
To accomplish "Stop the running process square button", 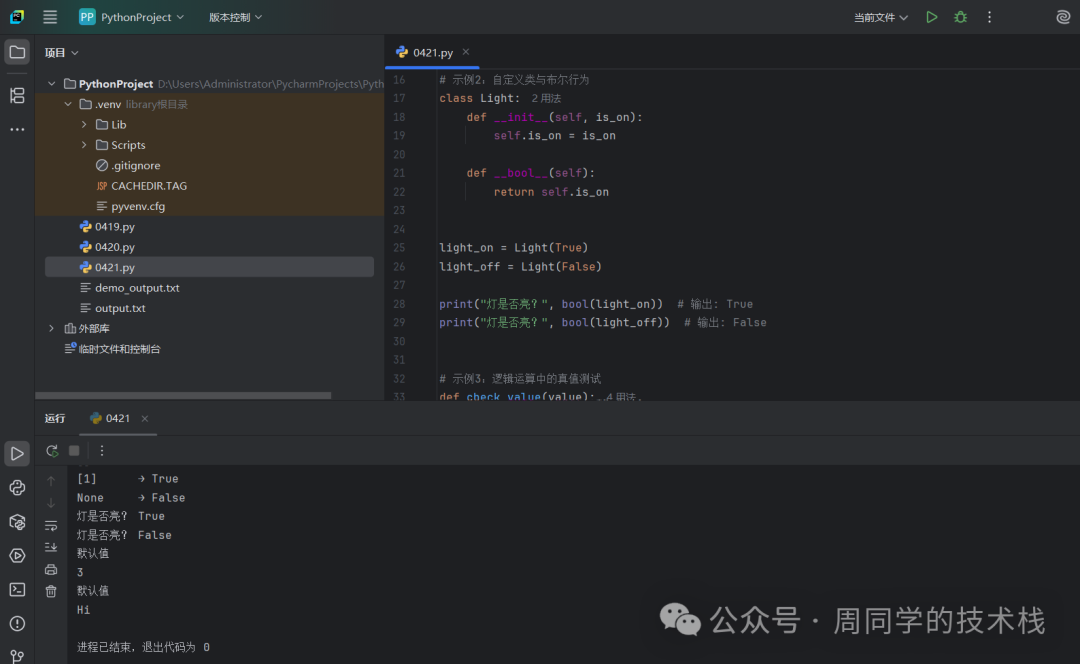I will tap(74, 450).
